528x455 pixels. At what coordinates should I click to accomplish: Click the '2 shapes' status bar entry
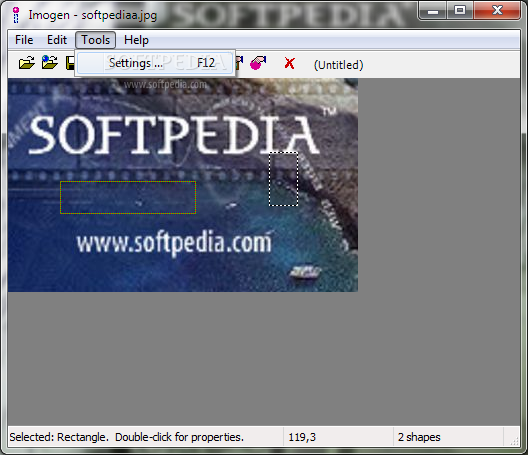tap(419, 437)
